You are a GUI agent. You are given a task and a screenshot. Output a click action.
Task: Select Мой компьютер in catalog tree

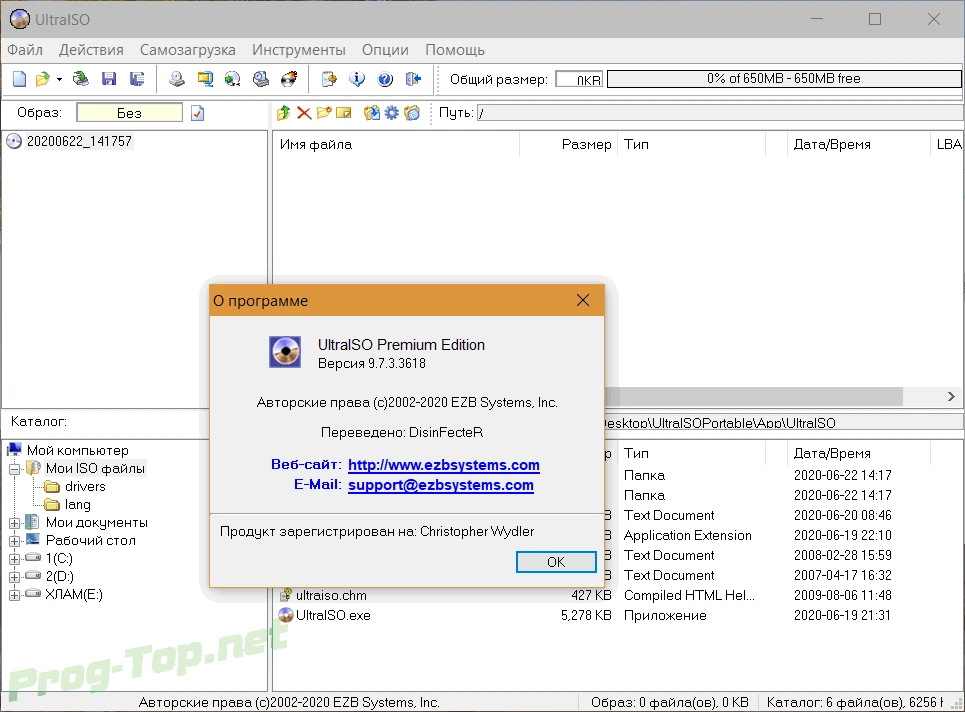click(x=78, y=450)
